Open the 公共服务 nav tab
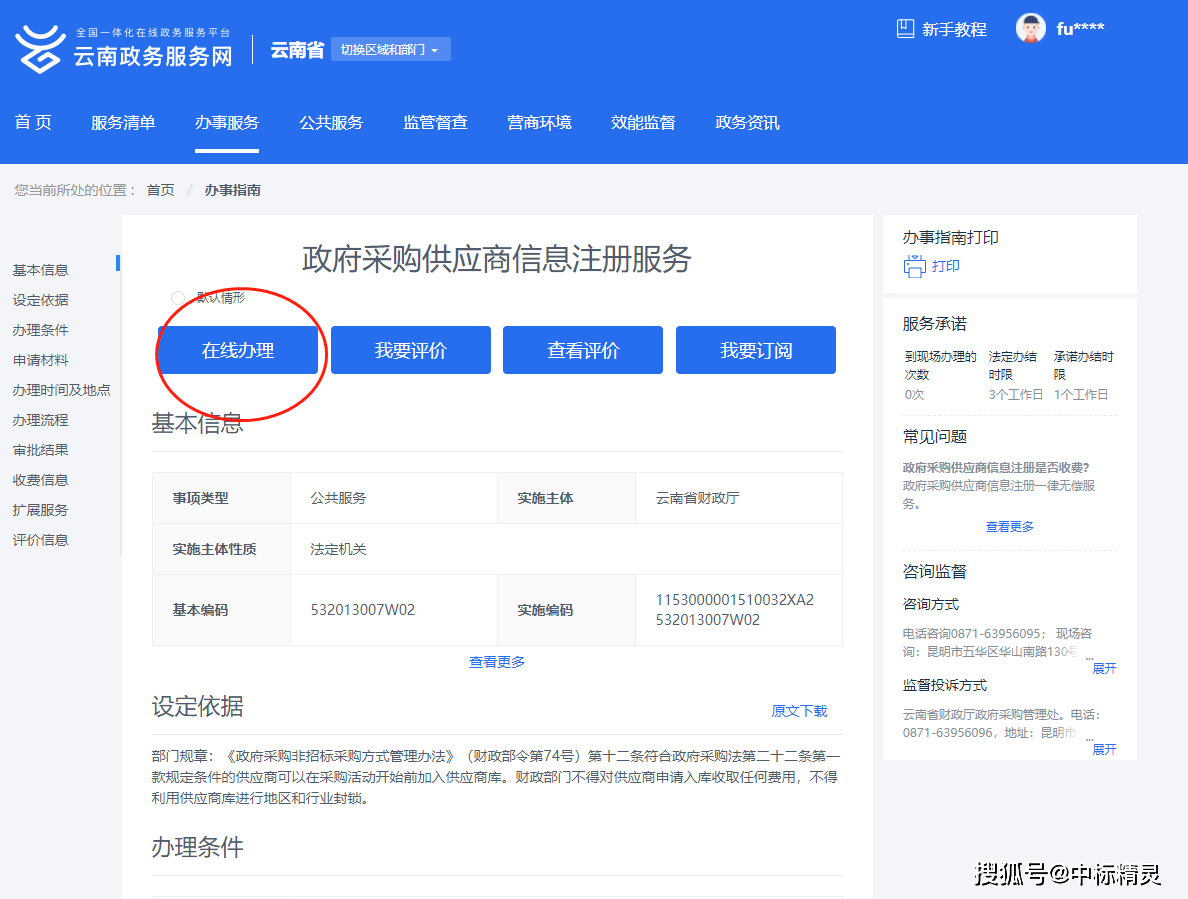 [331, 122]
